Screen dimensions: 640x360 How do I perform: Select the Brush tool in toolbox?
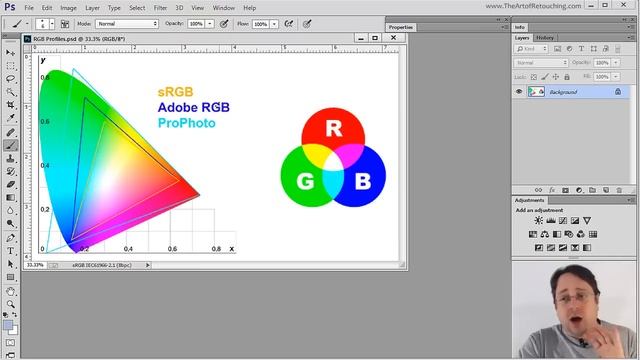point(11,145)
